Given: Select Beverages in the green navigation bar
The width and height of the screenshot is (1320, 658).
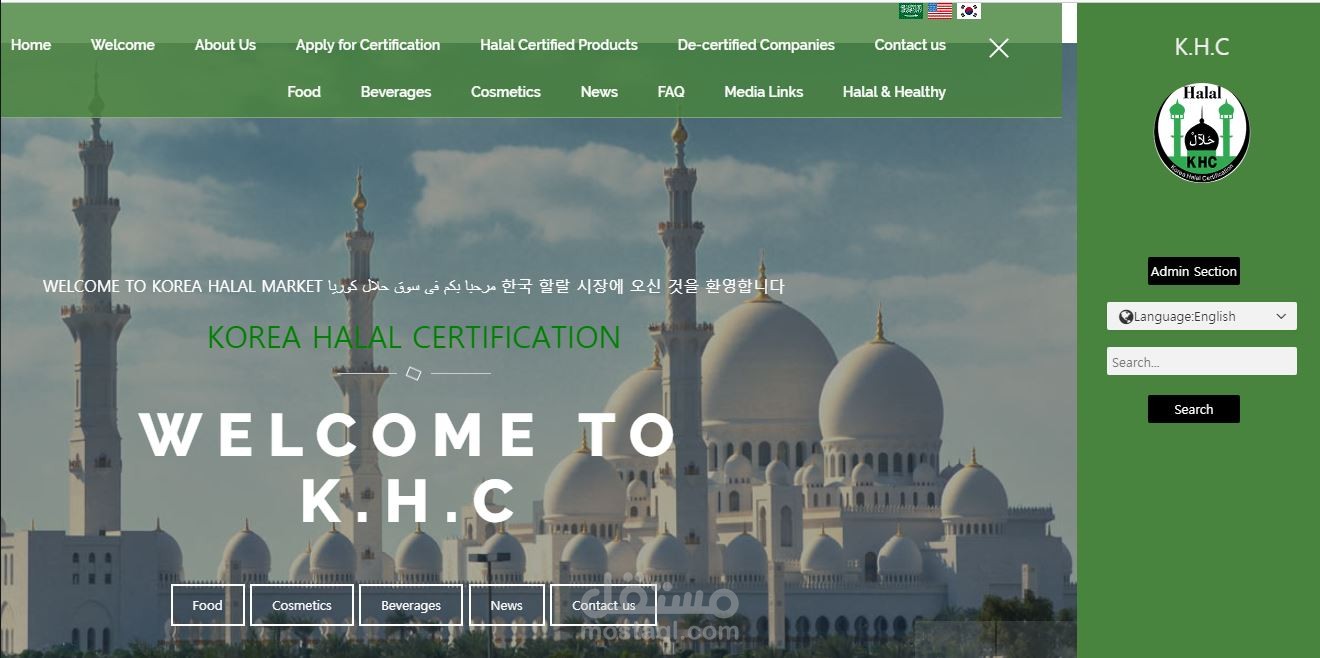Looking at the screenshot, I should click(x=396, y=92).
